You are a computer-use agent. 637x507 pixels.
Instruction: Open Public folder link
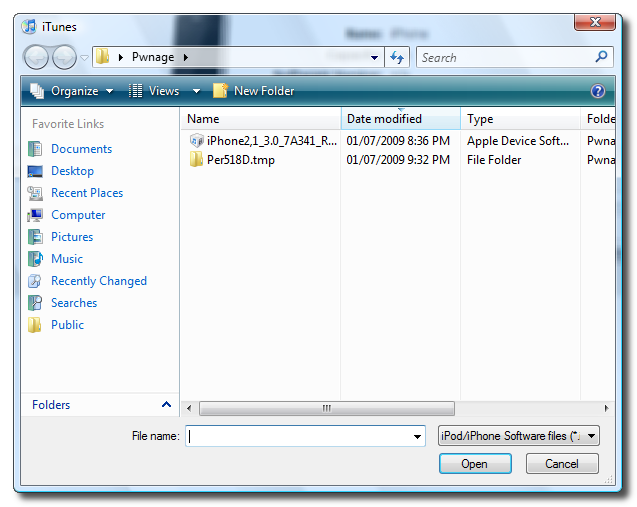(x=67, y=325)
